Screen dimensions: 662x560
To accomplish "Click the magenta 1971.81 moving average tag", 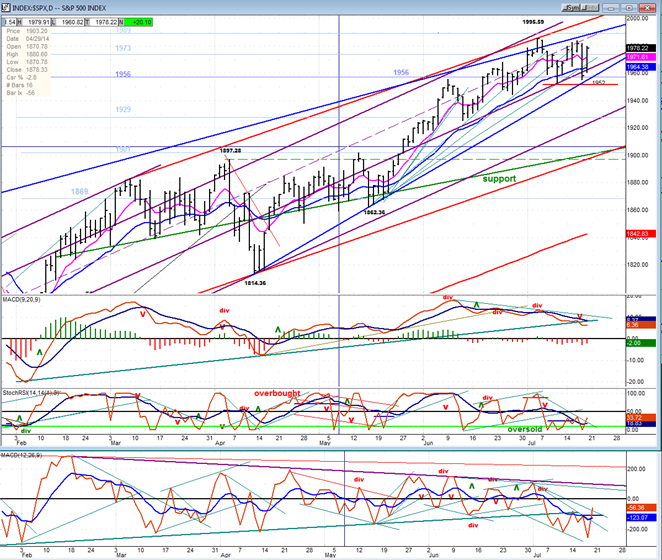I will 640,57.
